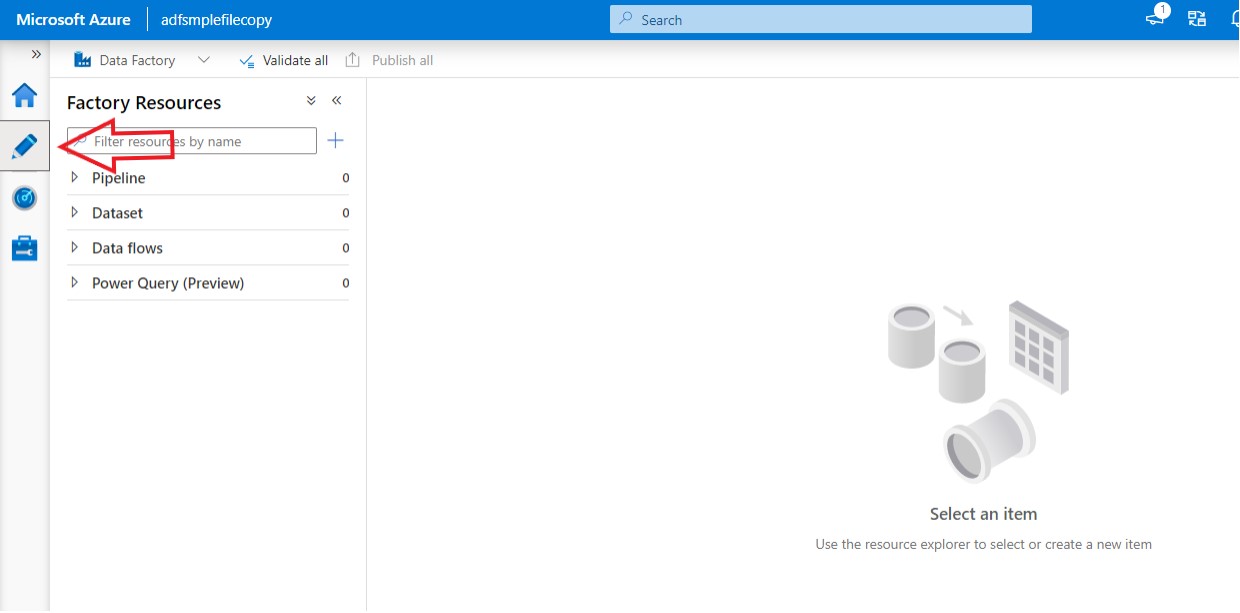
Task: Expand the Pipeline tree node
Action: 74,177
